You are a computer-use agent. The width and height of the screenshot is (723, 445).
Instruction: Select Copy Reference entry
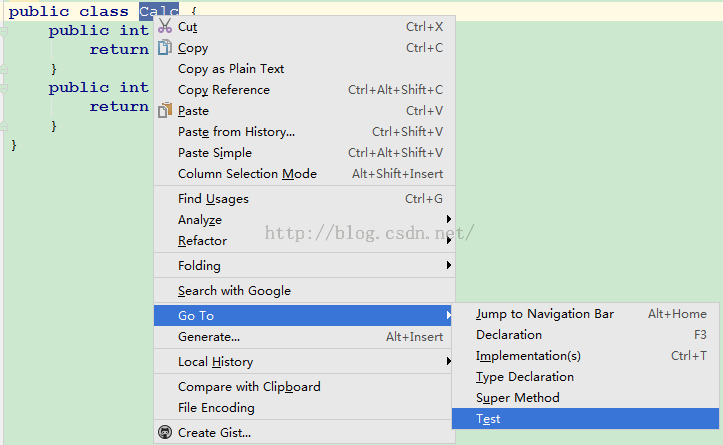click(304, 90)
